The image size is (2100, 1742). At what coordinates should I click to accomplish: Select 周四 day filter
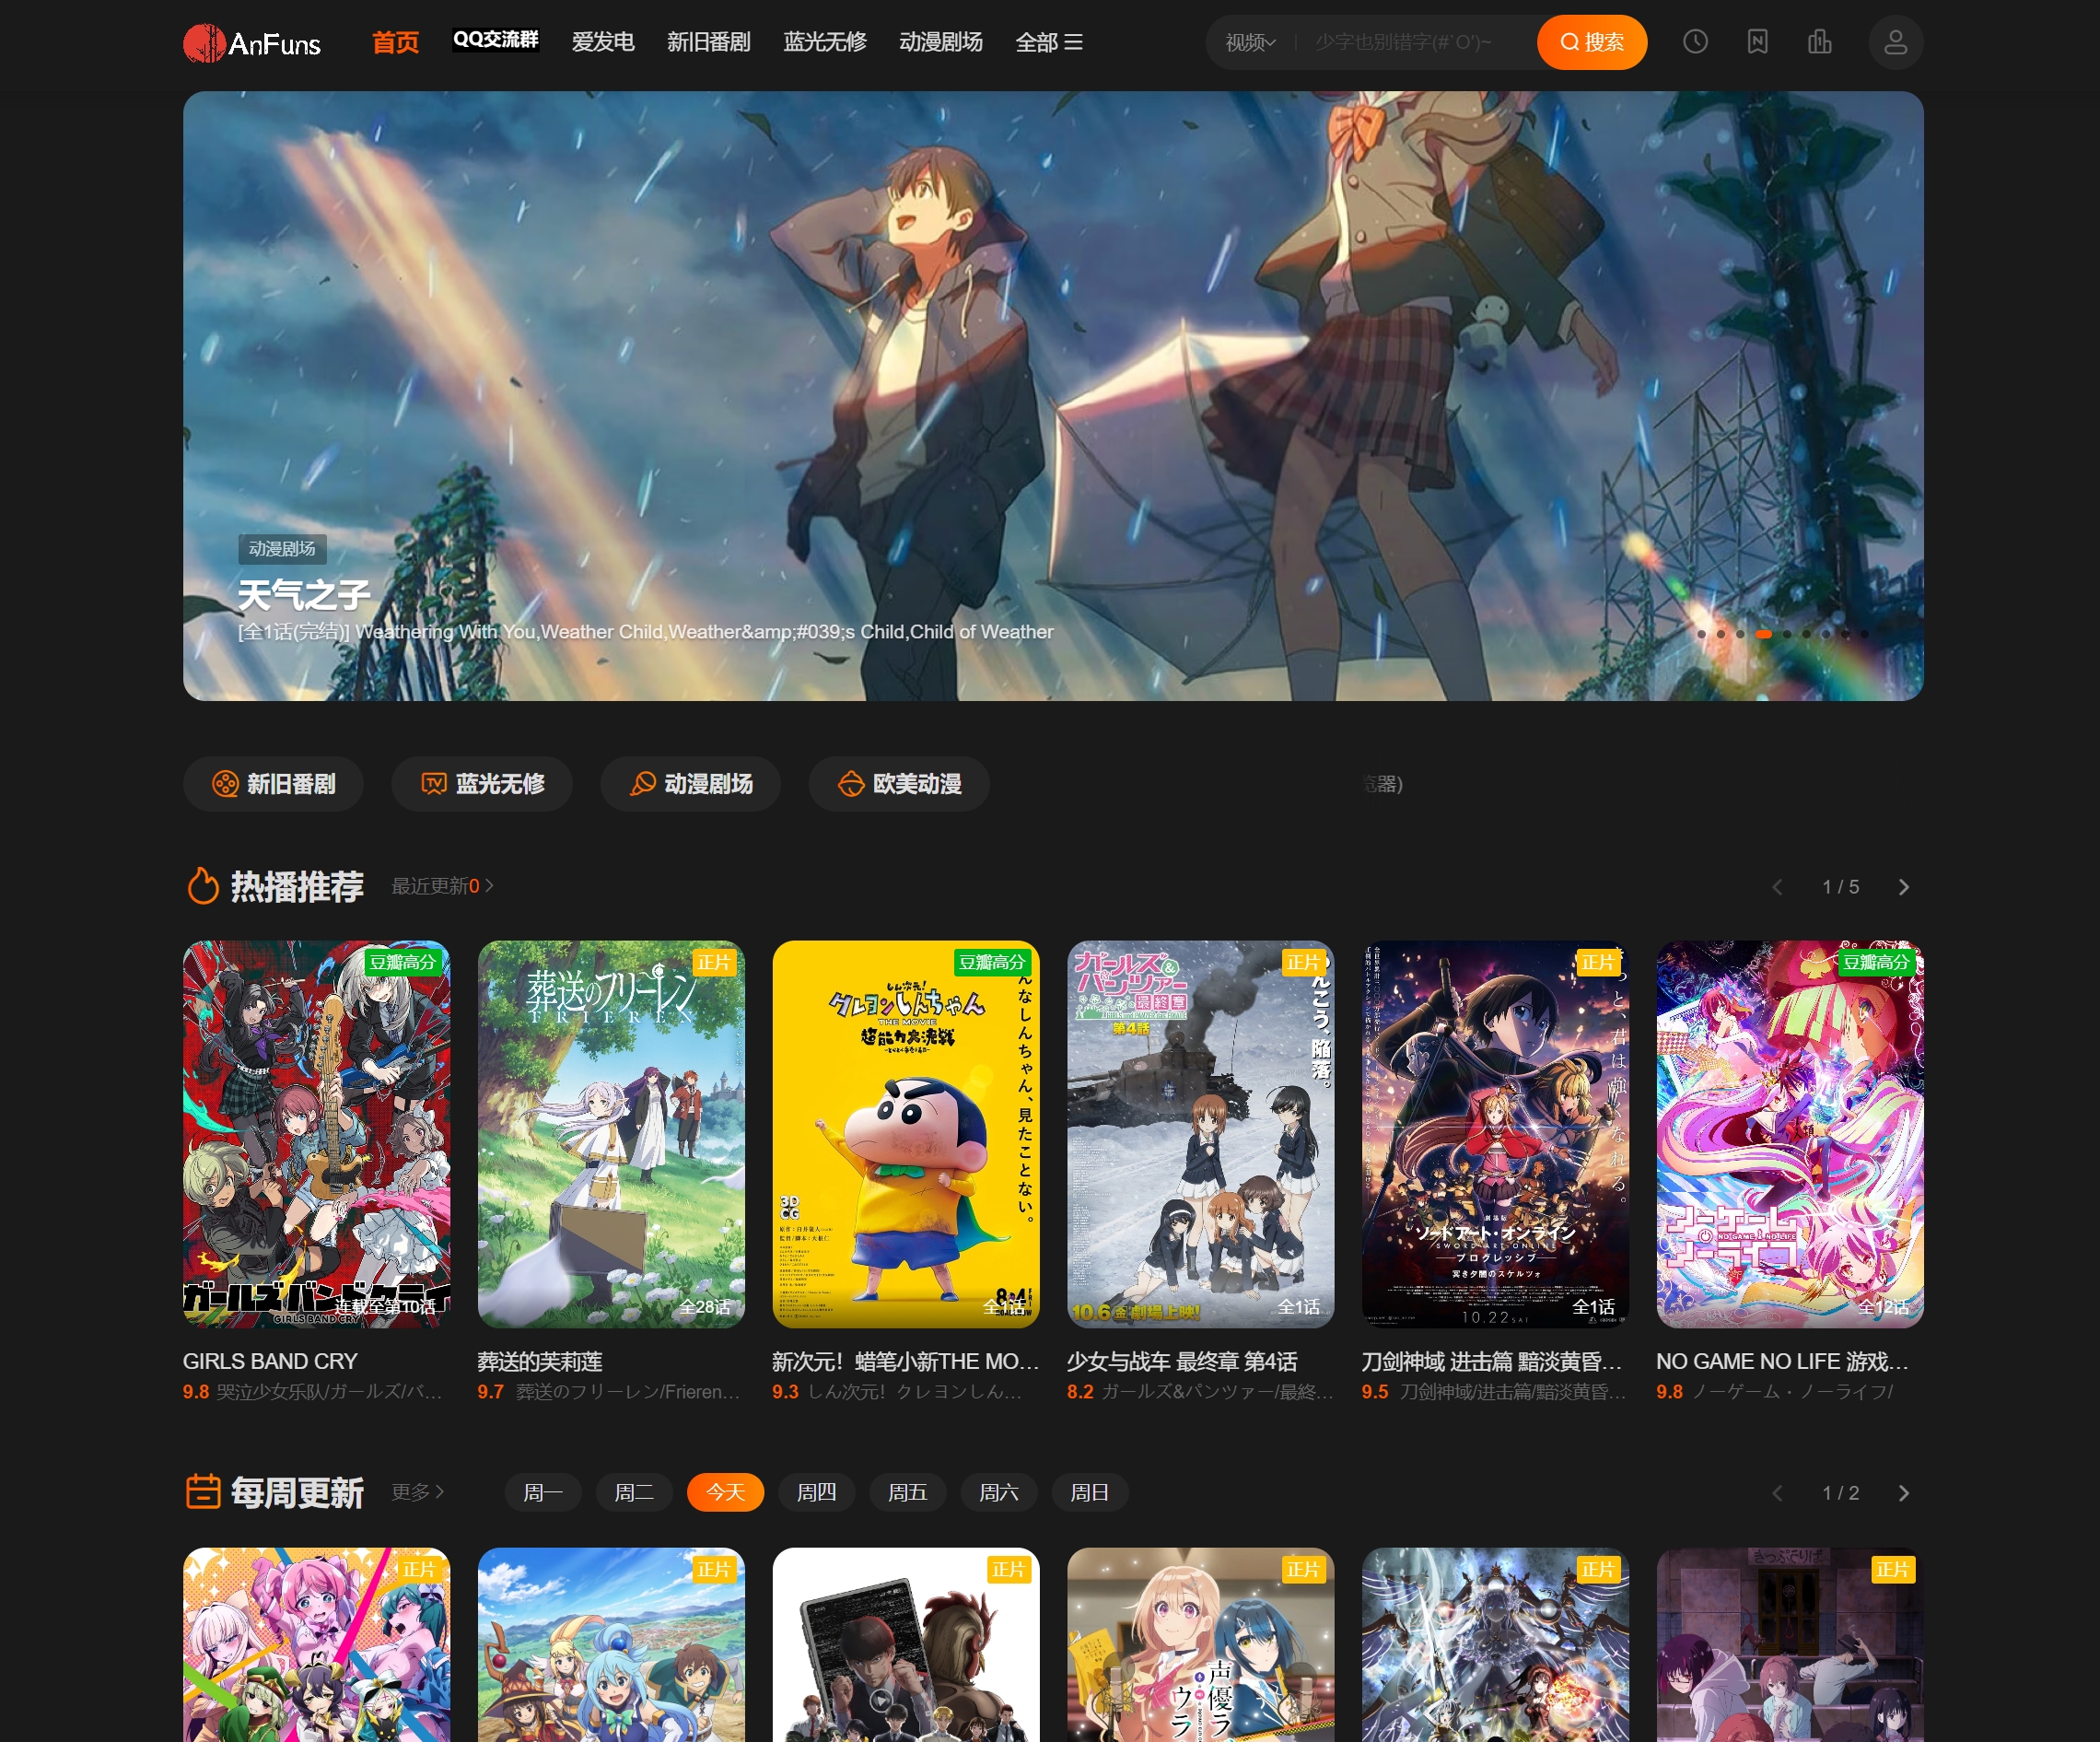[x=816, y=1492]
